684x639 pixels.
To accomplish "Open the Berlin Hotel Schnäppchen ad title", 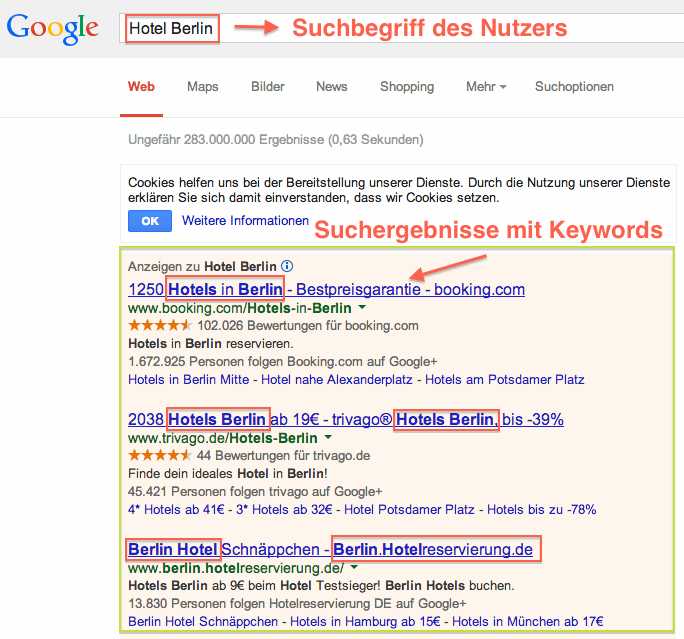I will [x=330, y=549].
